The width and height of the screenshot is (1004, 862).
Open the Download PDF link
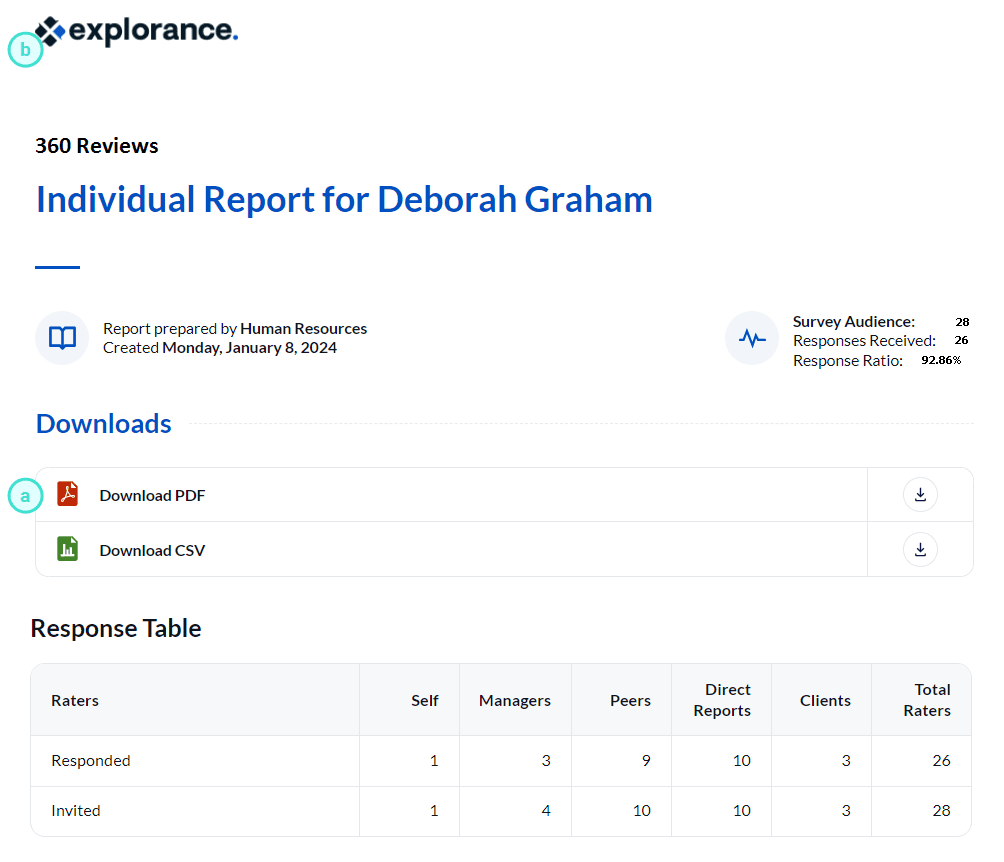click(x=151, y=494)
